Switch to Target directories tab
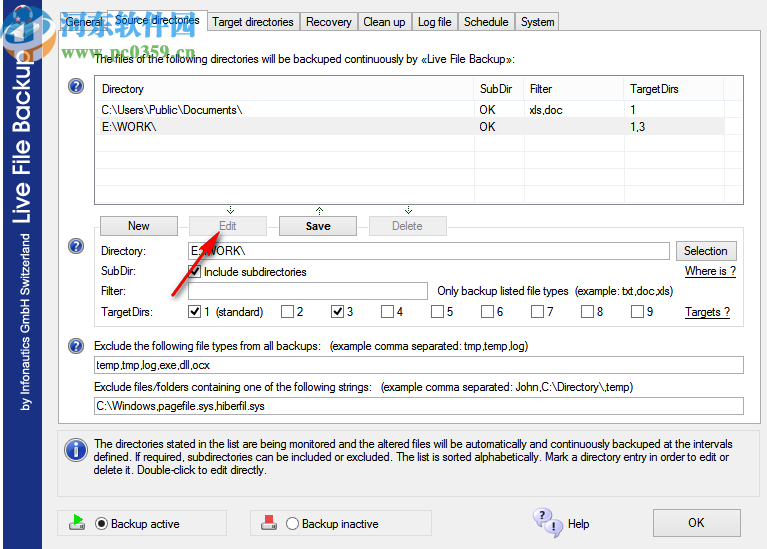767x549 pixels. [253, 22]
